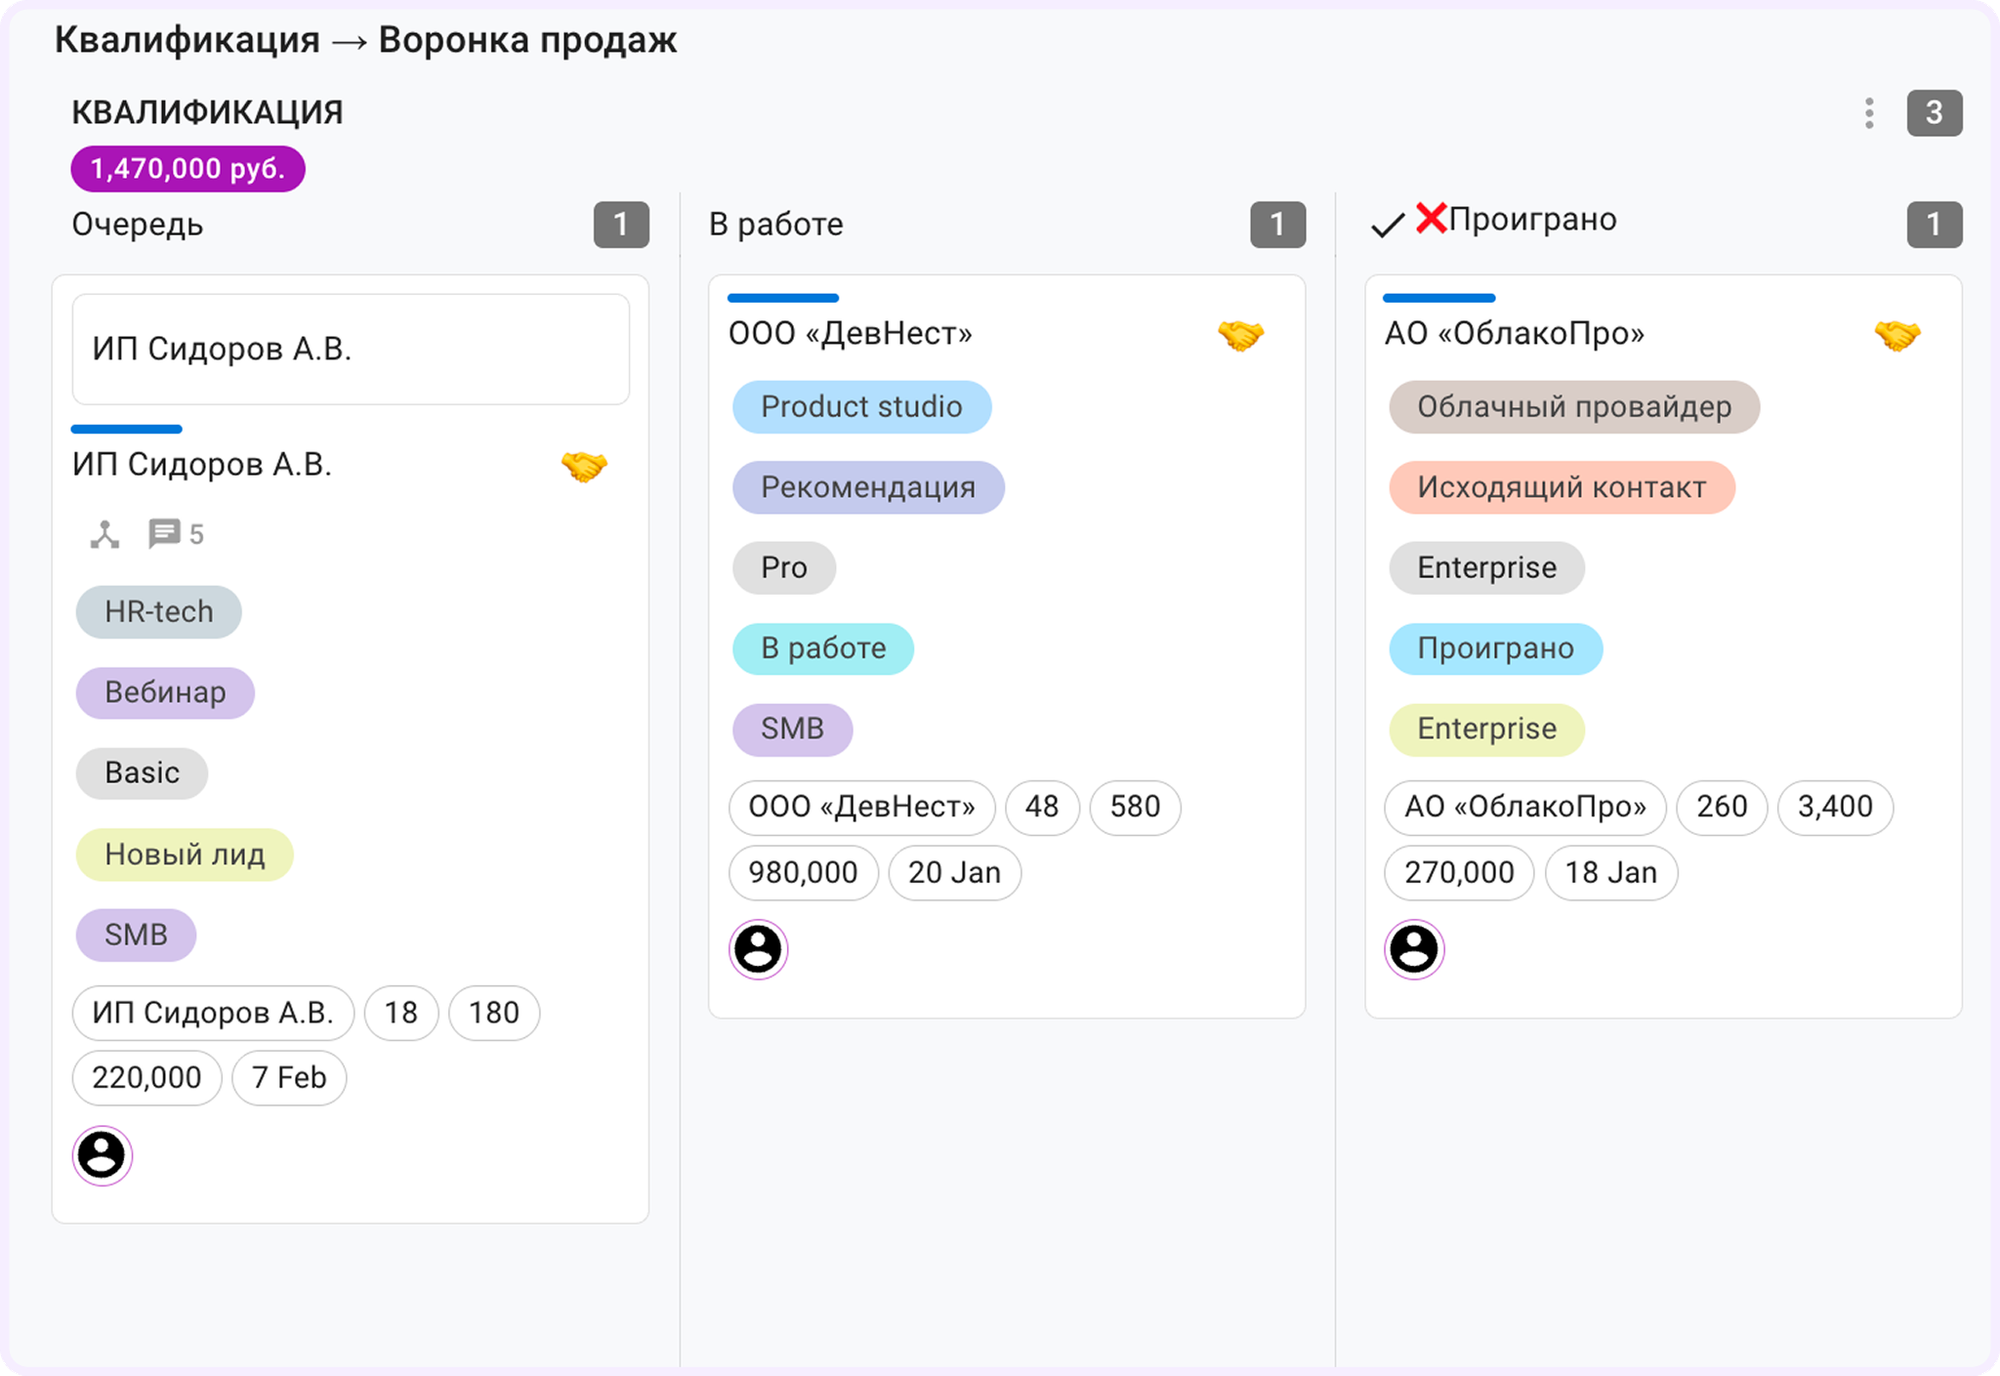The width and height of the screenshot is (2000, 1376).
Task: Open Квалификация from the breadcrumb
Action: (186, 40)
